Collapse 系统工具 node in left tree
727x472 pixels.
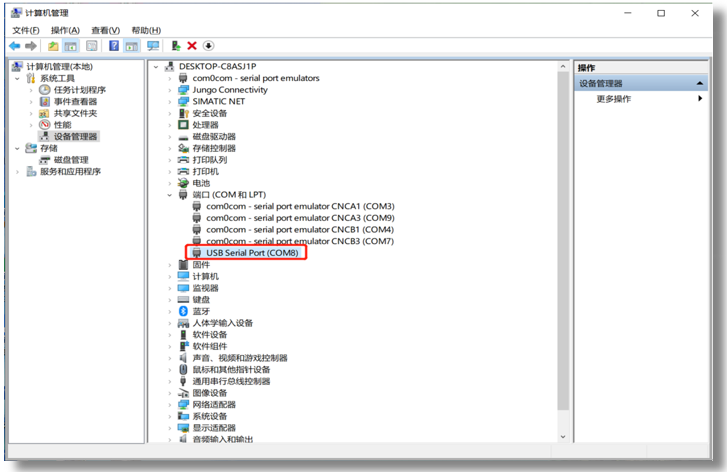17,78
